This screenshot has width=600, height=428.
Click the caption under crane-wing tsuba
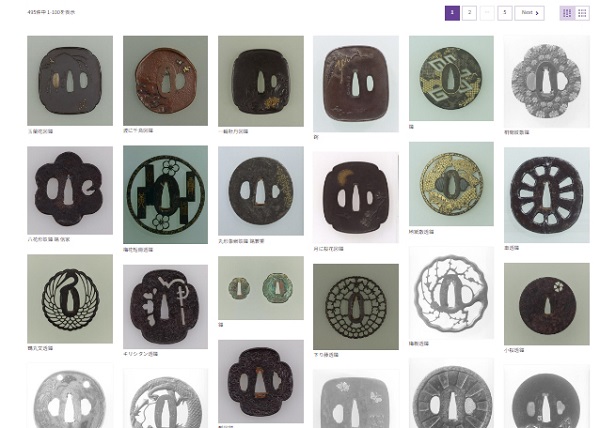40,348
